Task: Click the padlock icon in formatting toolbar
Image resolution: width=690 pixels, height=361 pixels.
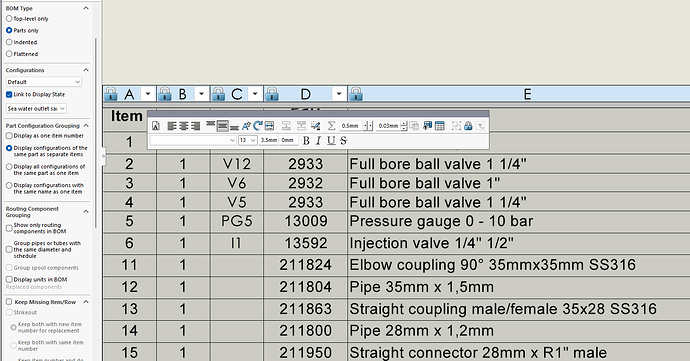Action: point(468,126)
